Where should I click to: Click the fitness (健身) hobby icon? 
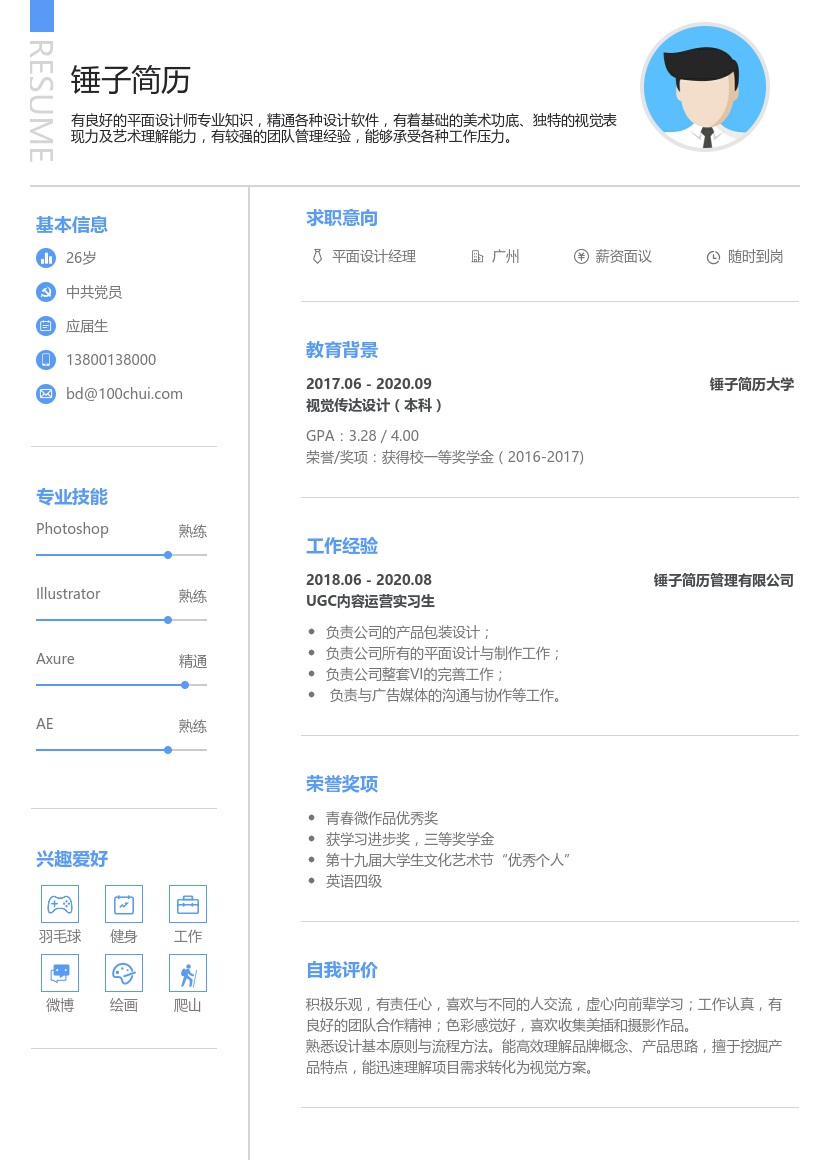(124, 904)
